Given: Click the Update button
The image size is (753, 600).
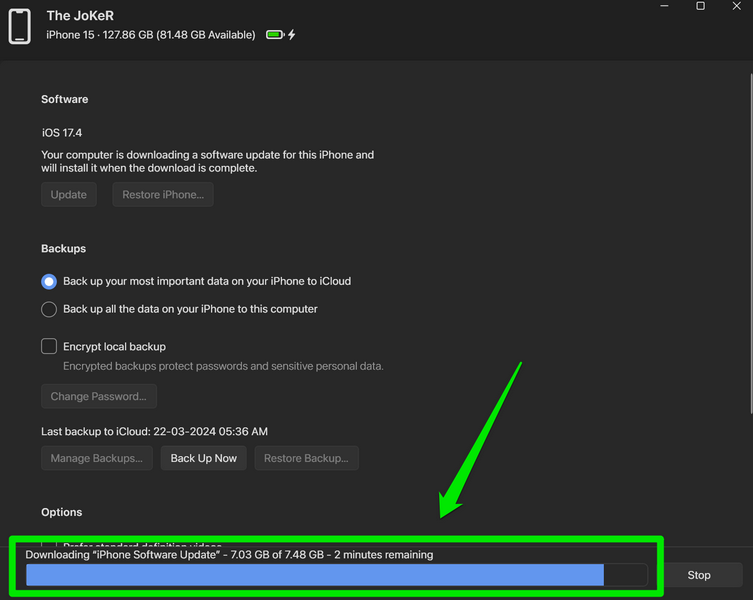Looking at the screenshot, I should (x=69, y=195).
